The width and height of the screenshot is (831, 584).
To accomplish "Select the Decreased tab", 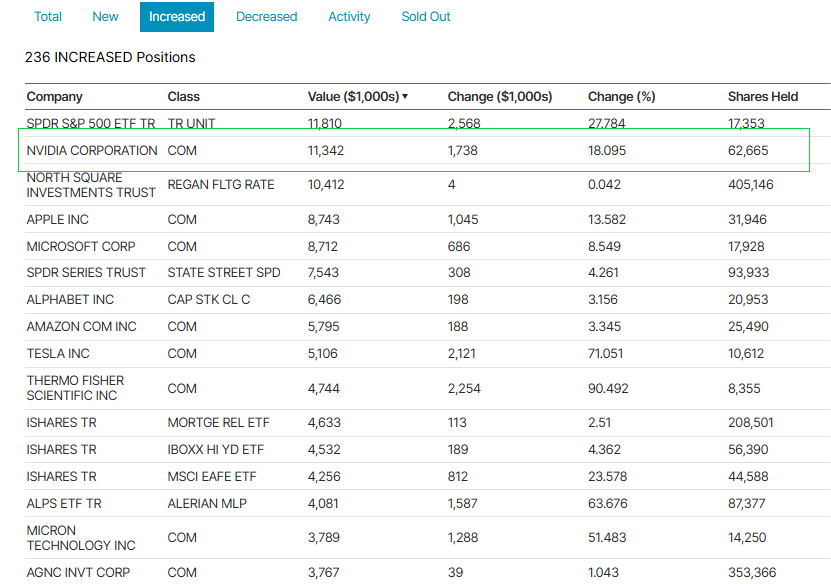I will (x=266, y=17).
